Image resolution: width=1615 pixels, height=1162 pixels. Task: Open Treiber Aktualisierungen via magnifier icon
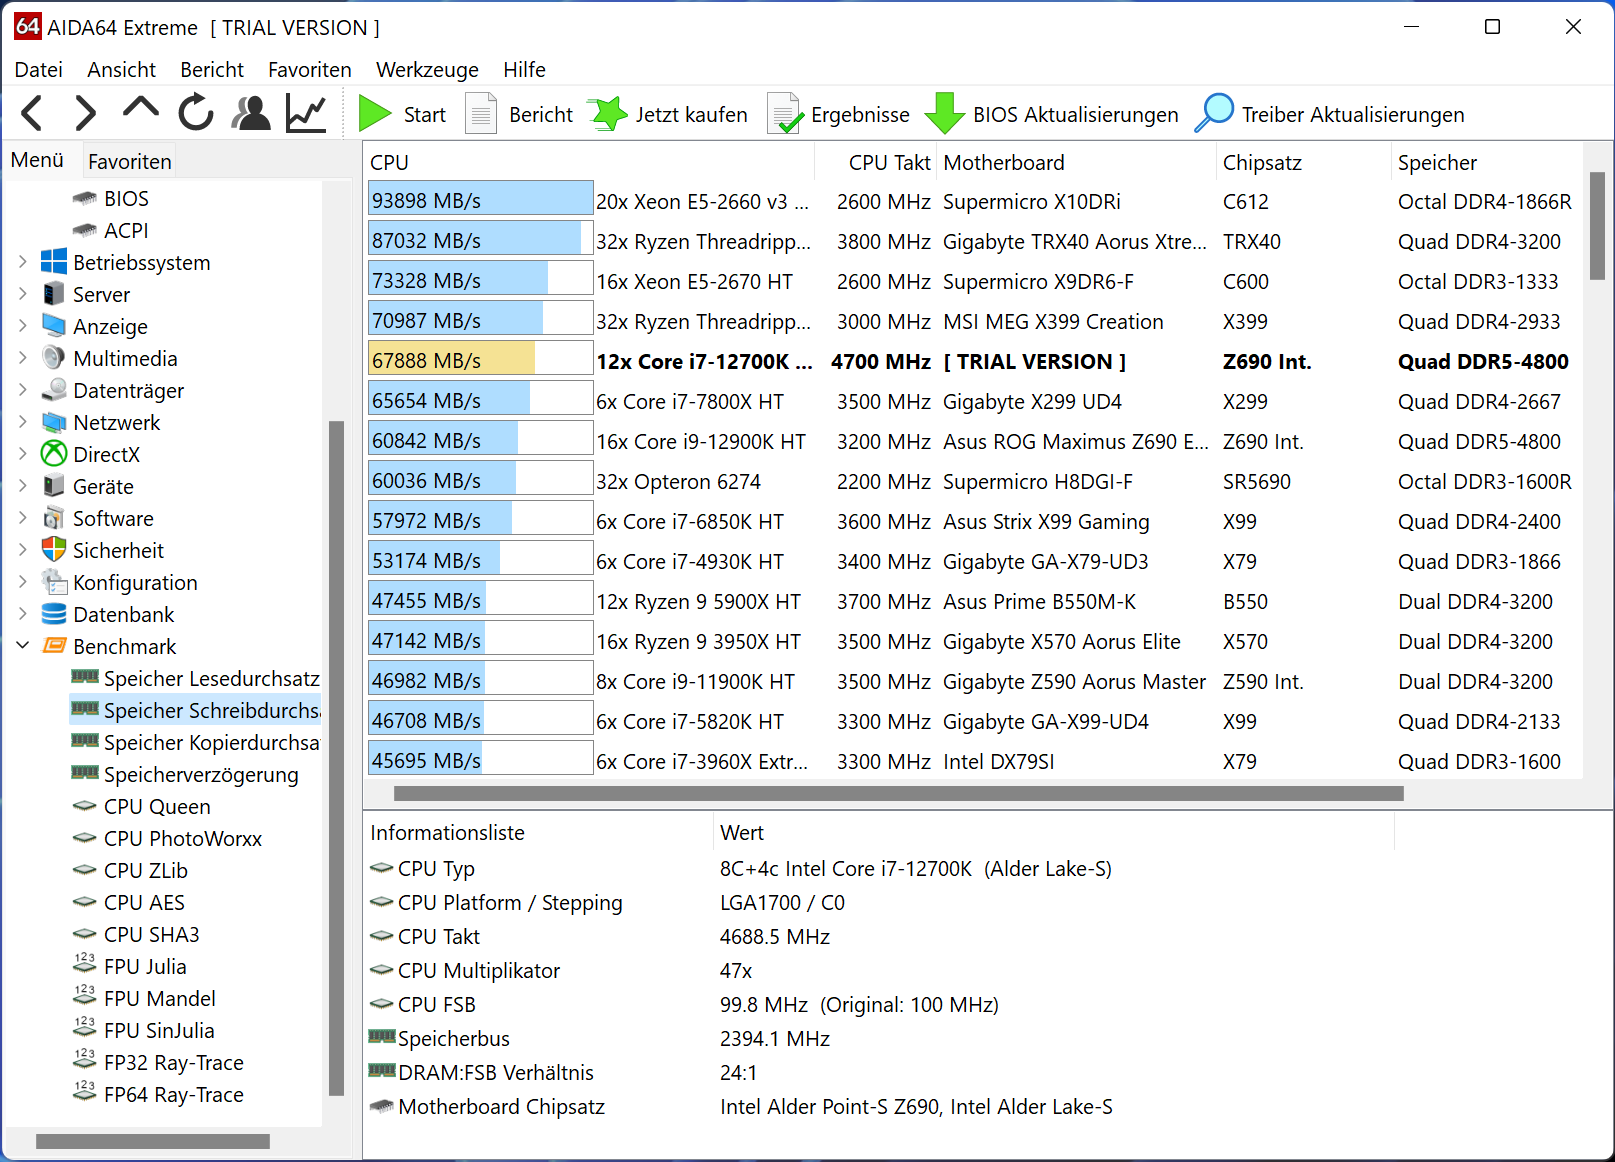(1215, 113)
